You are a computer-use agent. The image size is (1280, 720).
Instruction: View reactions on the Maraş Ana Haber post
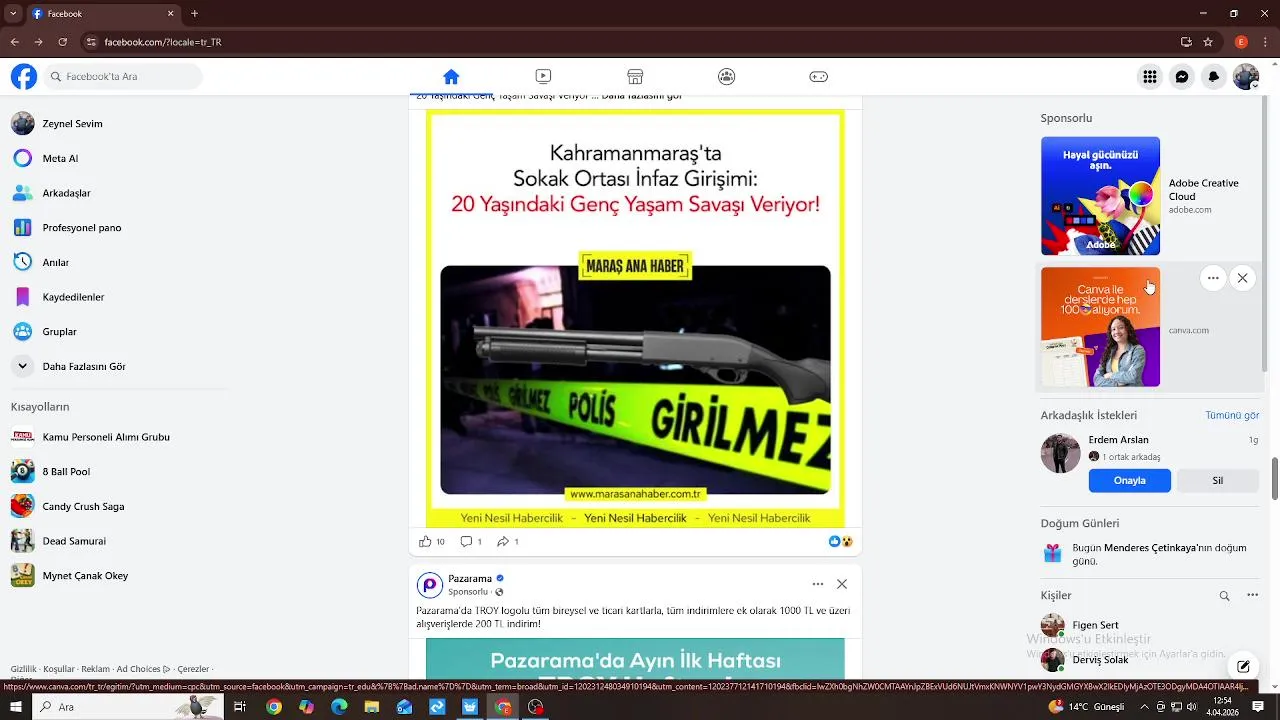[x=841, y=541]
